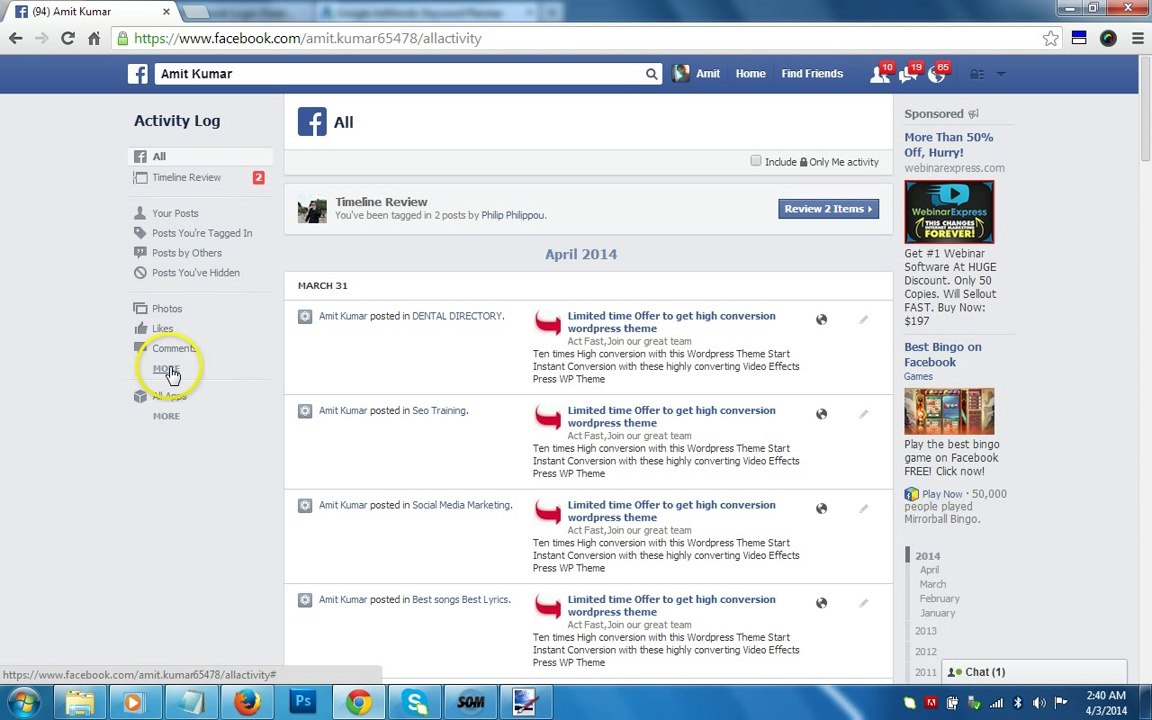Open Photos filter in sidebar
The image size is (1152, 720).
(x=167, y=309)
